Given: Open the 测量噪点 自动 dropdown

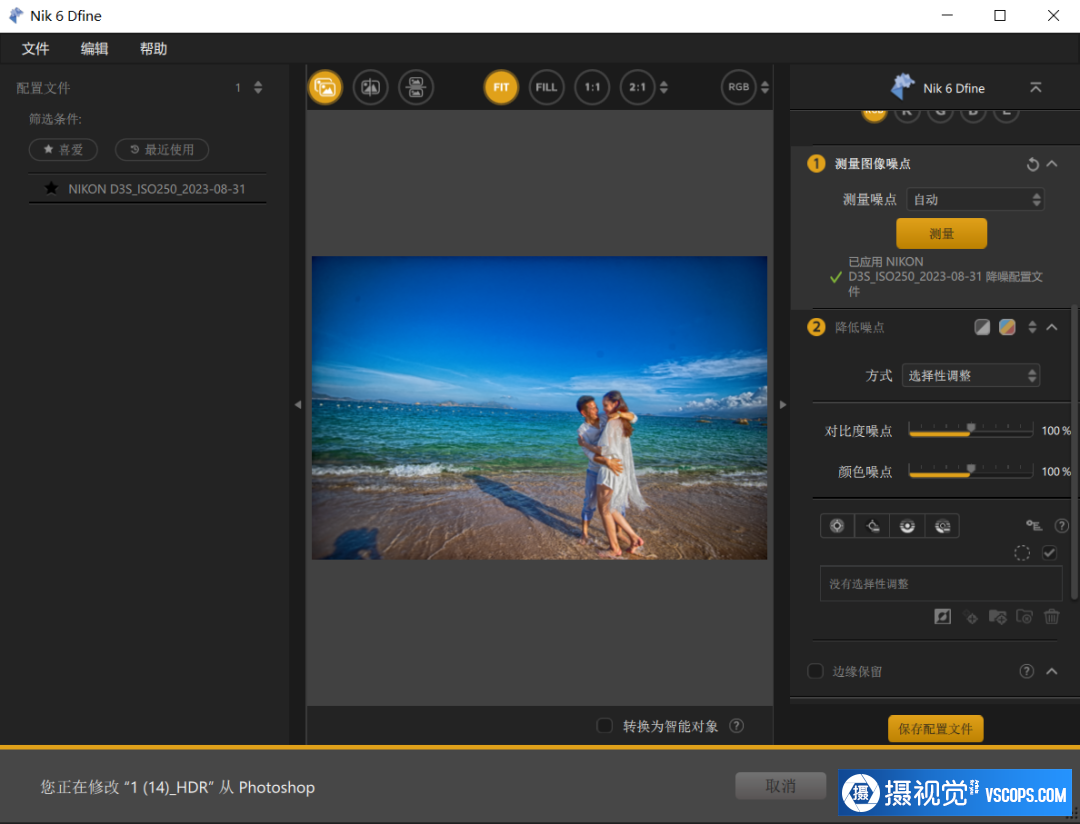Looking at the screenshot, I should point(975,199).
